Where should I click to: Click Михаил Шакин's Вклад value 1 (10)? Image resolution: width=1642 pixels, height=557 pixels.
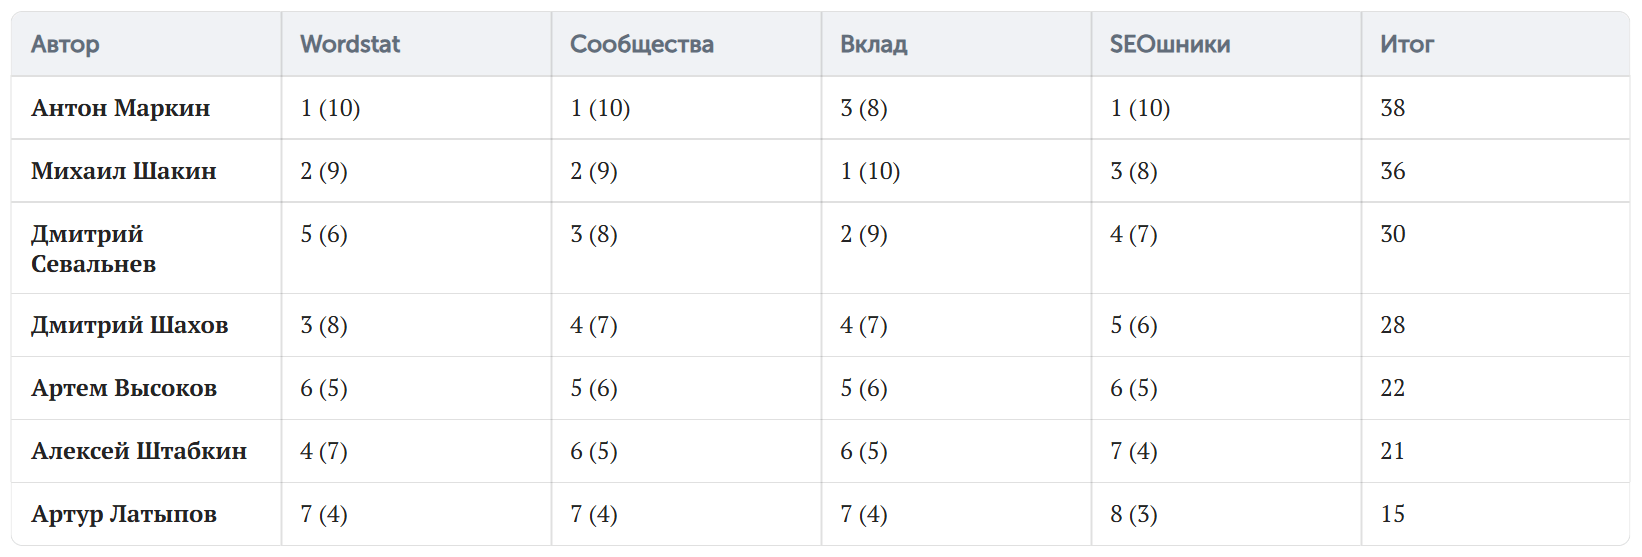(x=870, y=171)
